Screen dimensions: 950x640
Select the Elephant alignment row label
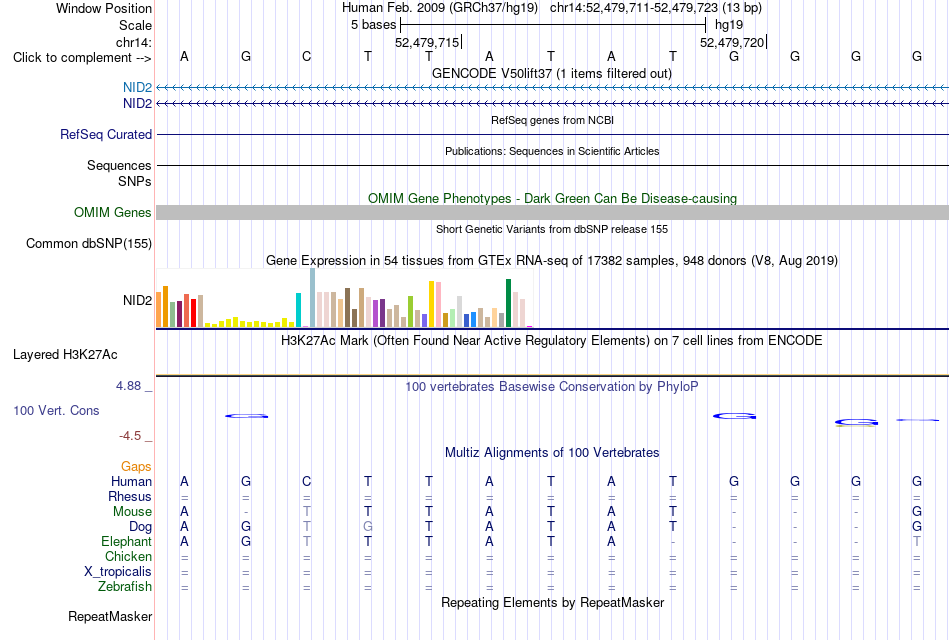coord(126,541)
